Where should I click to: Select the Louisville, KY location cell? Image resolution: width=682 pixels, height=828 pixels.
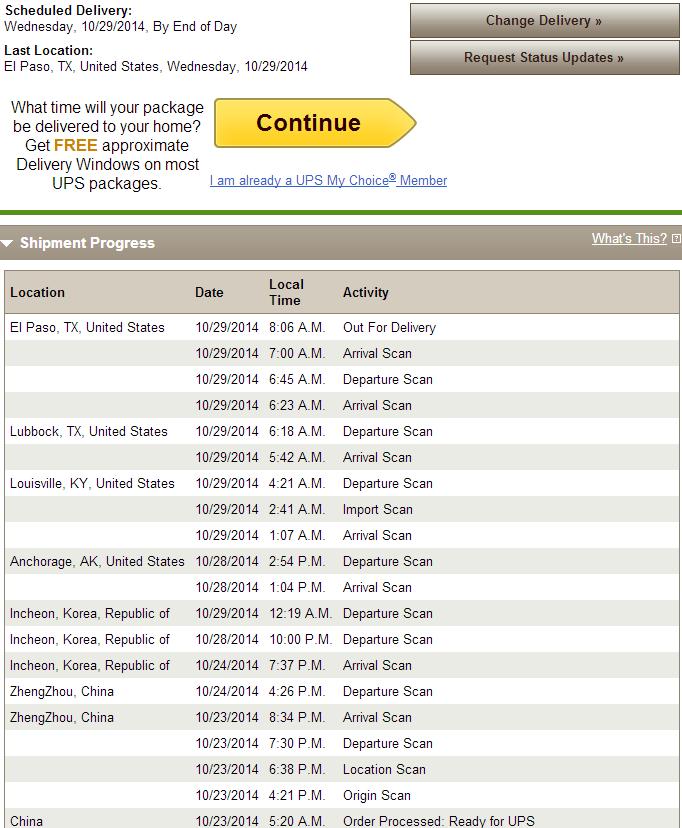pyautogui.click(x=92, y=483)
